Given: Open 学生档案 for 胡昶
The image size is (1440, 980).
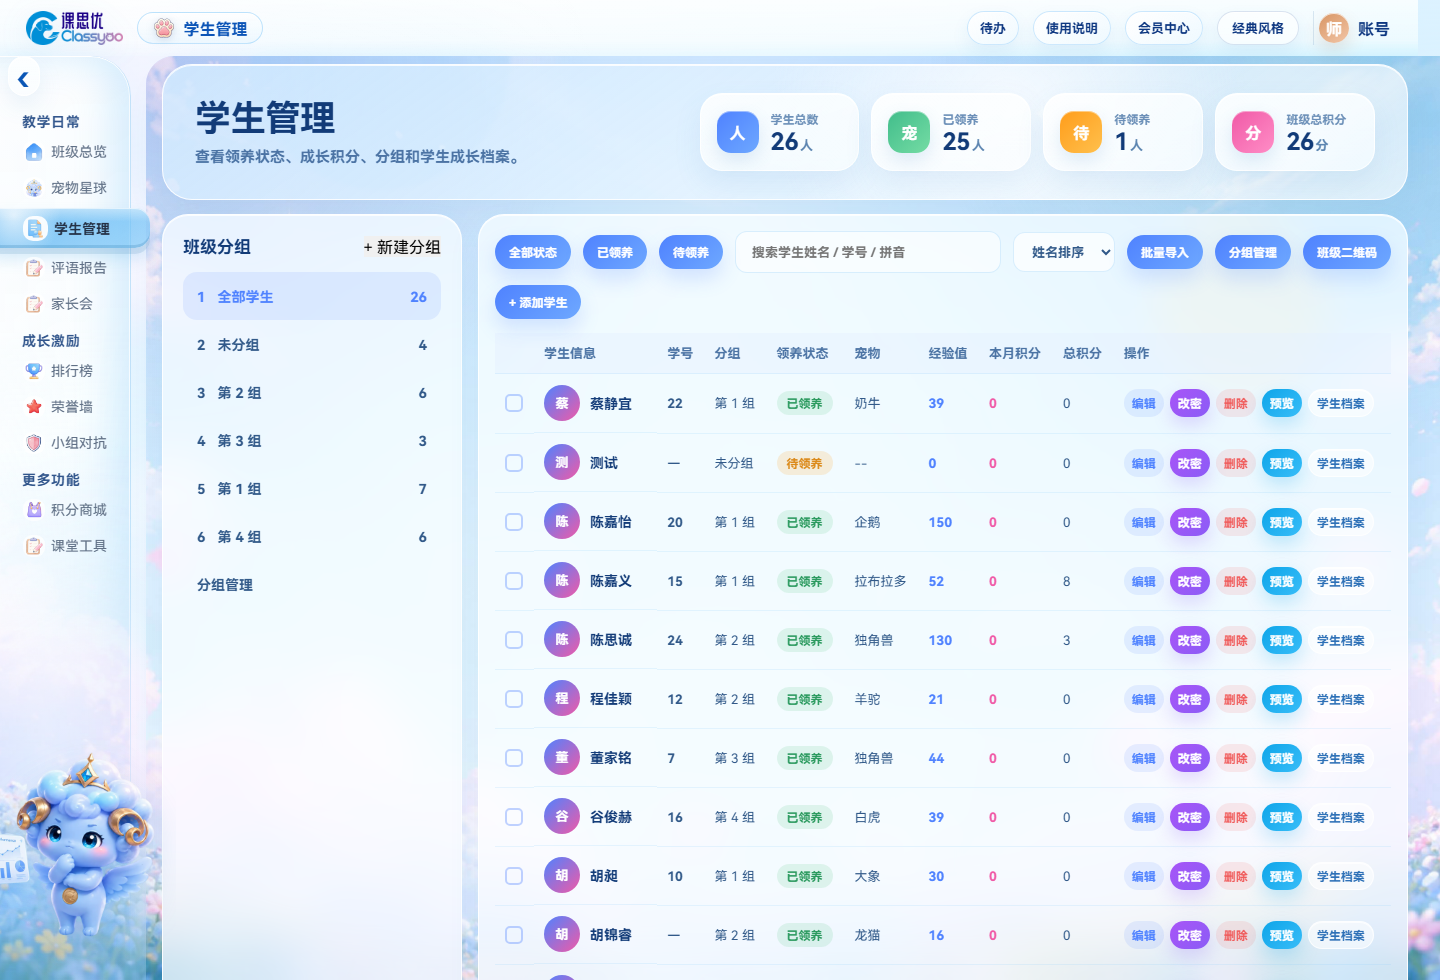Looking at the screenshot, I should click(1341, 876).
